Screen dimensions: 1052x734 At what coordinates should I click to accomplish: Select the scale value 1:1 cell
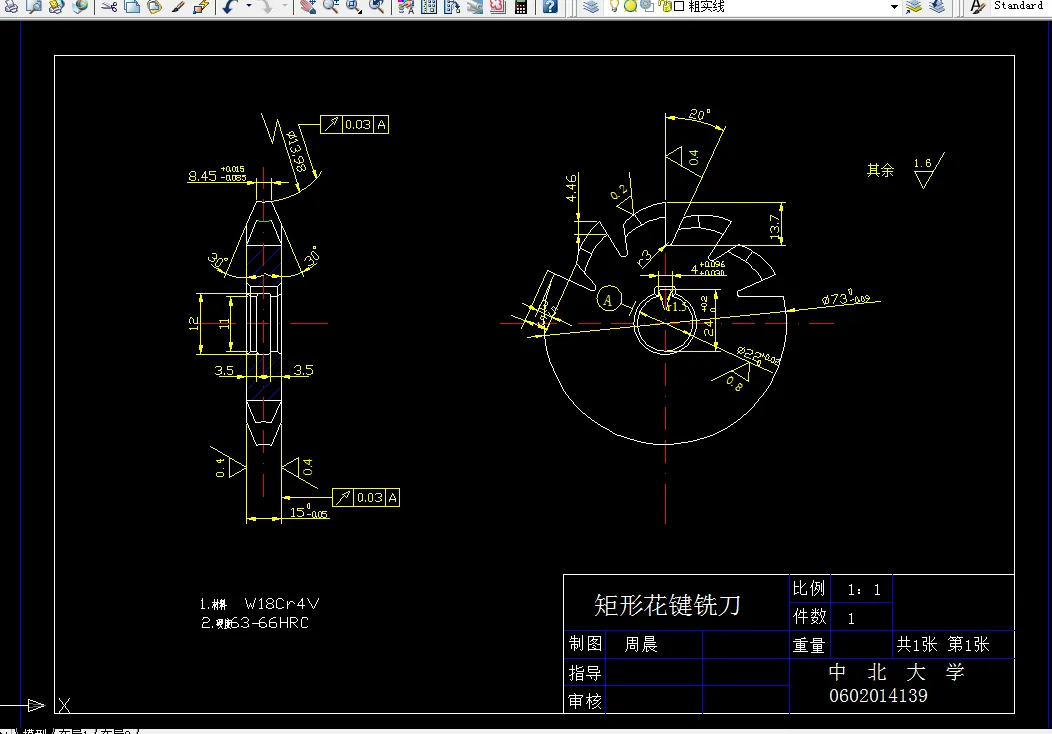click(x=862, y=589)
